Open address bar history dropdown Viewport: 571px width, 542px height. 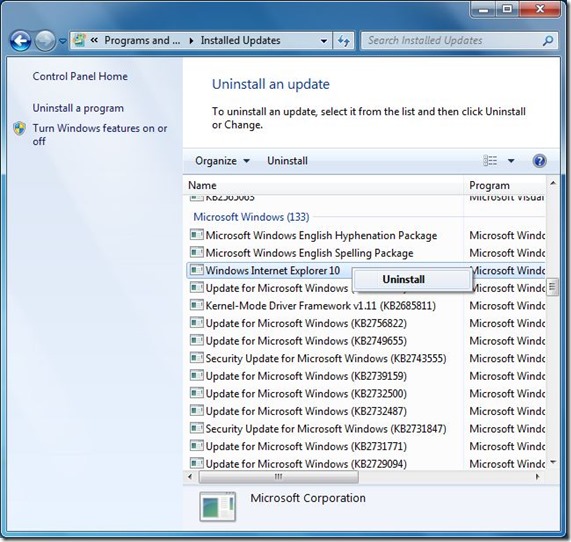point(324,41)
